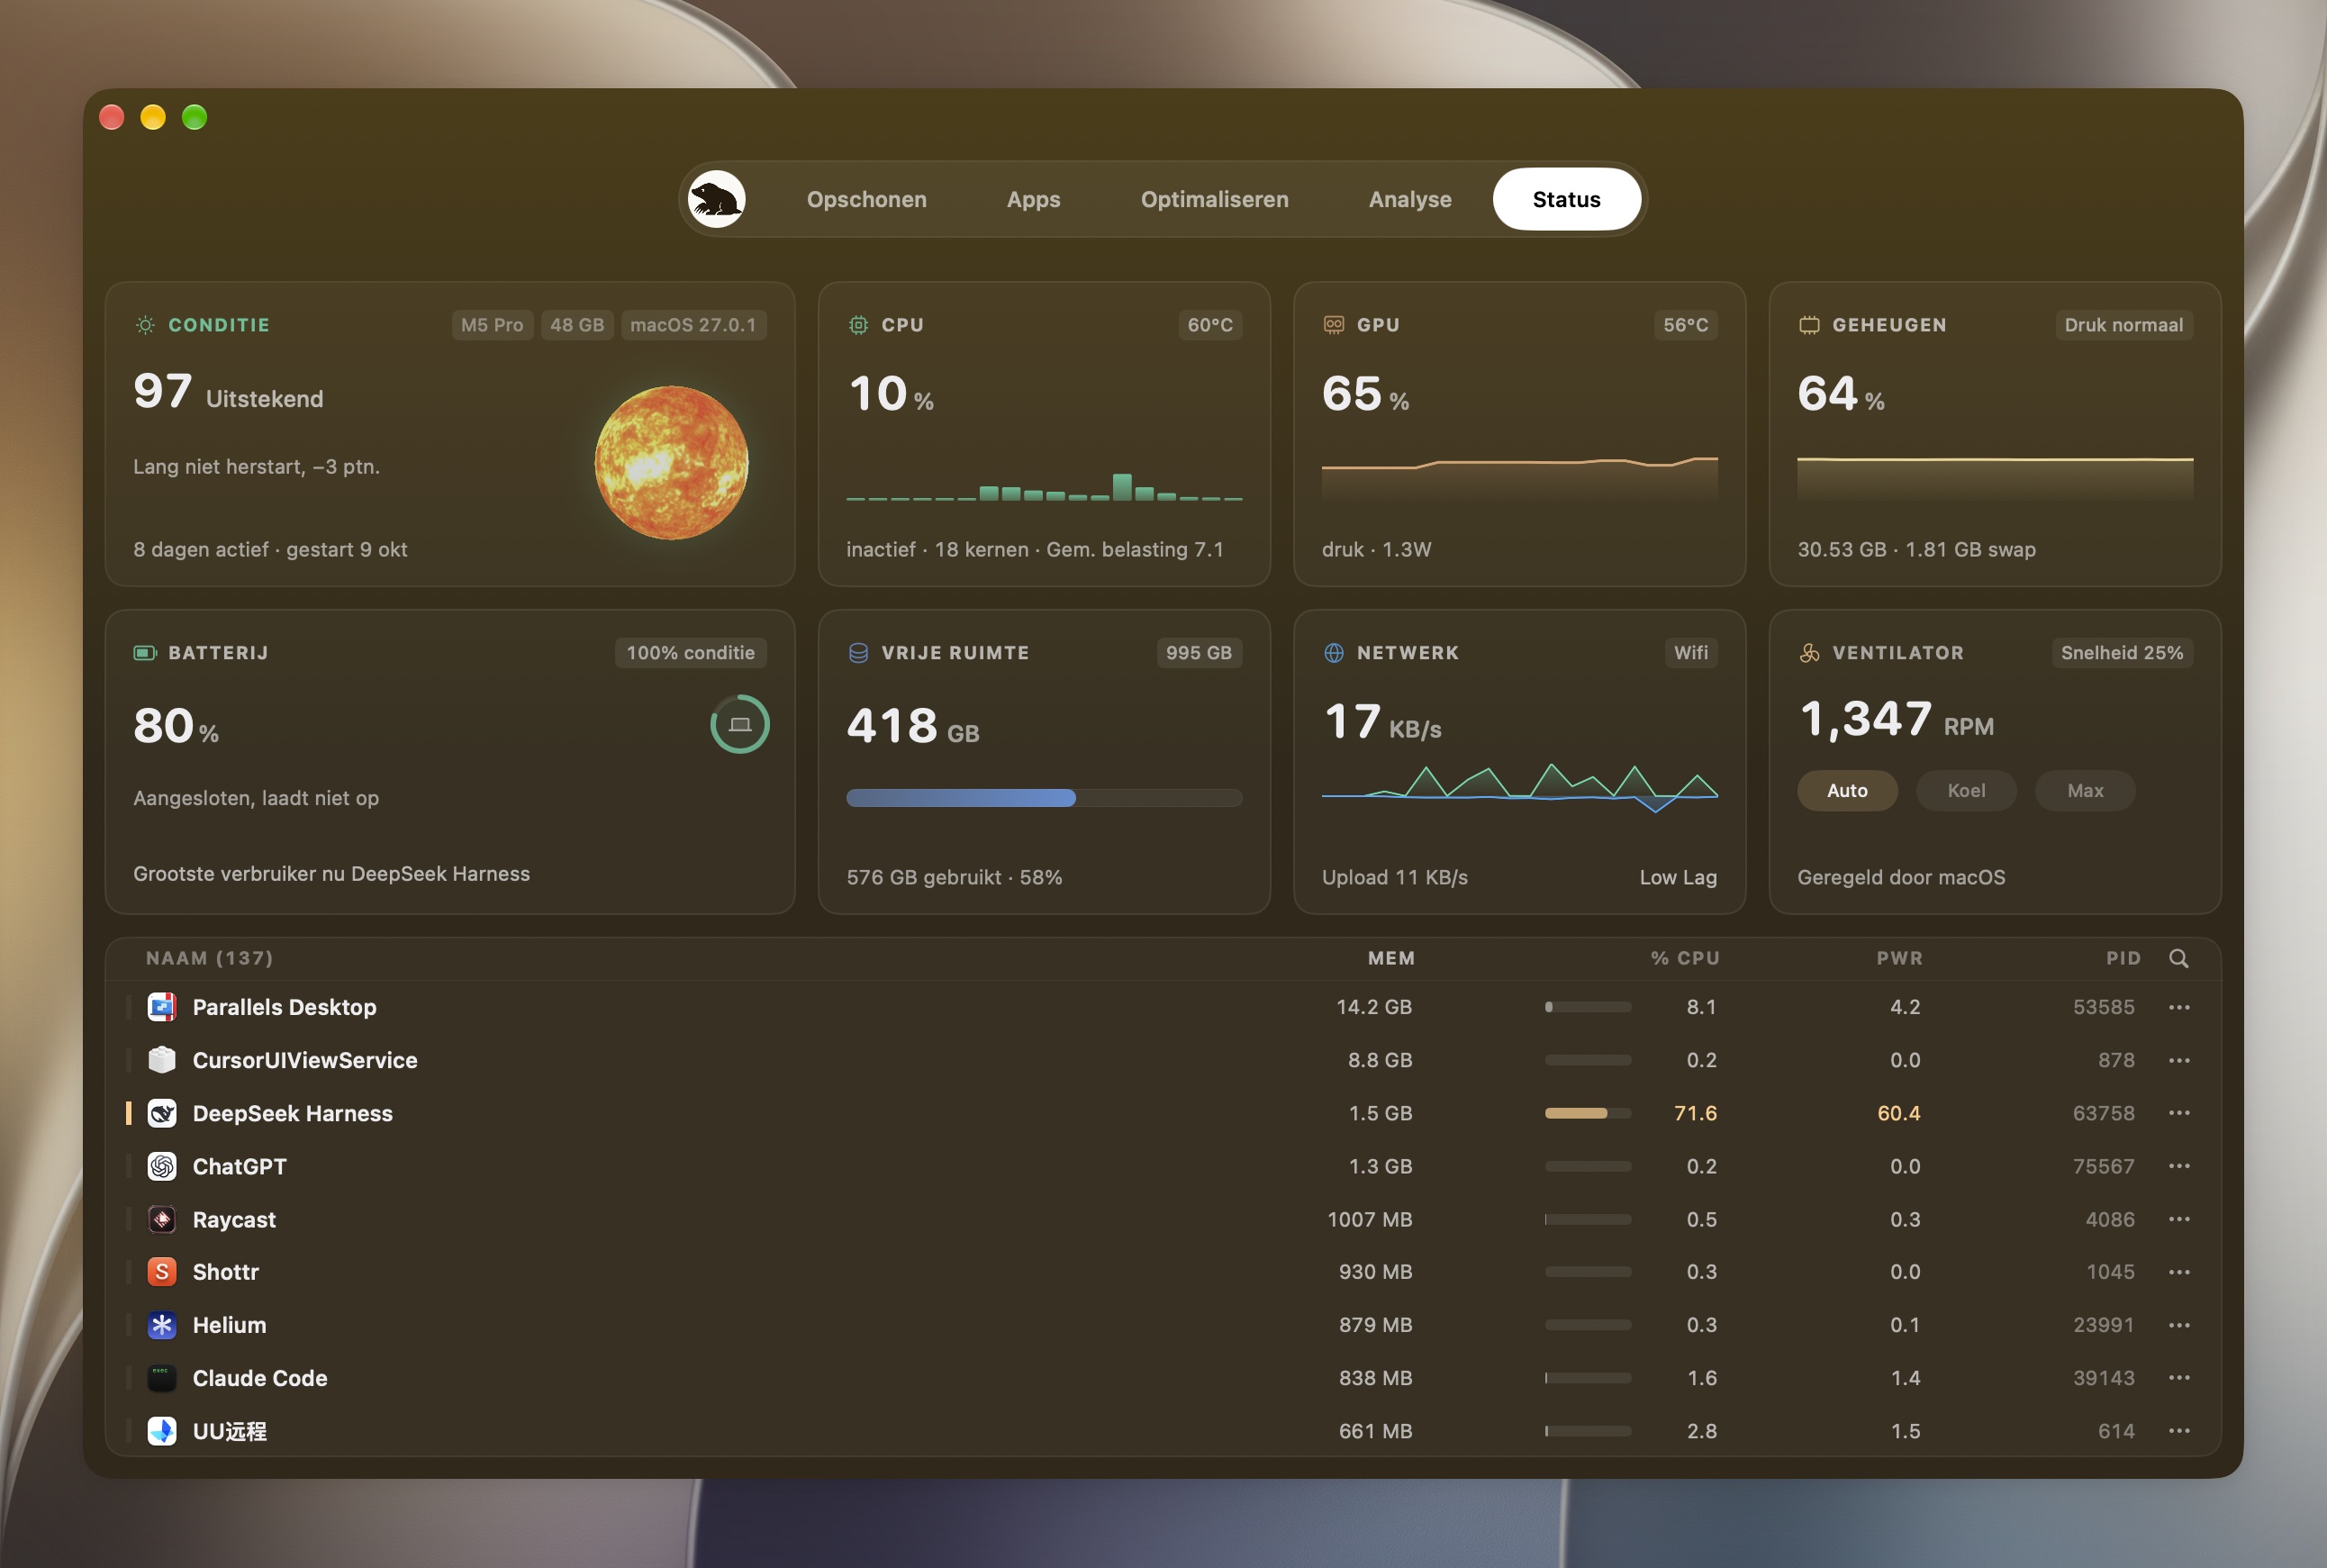Open more options for Helium row
This screenshot has height=1568, width=2327.
tap(2179, 1325)
